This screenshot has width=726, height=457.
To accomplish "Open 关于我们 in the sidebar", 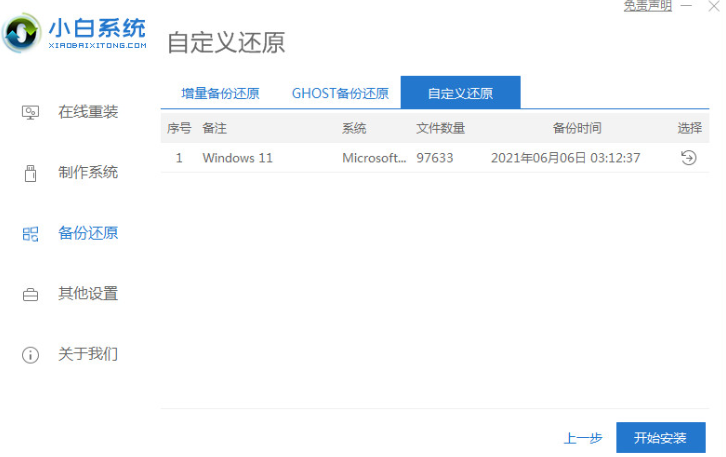I will click(88, 354).
